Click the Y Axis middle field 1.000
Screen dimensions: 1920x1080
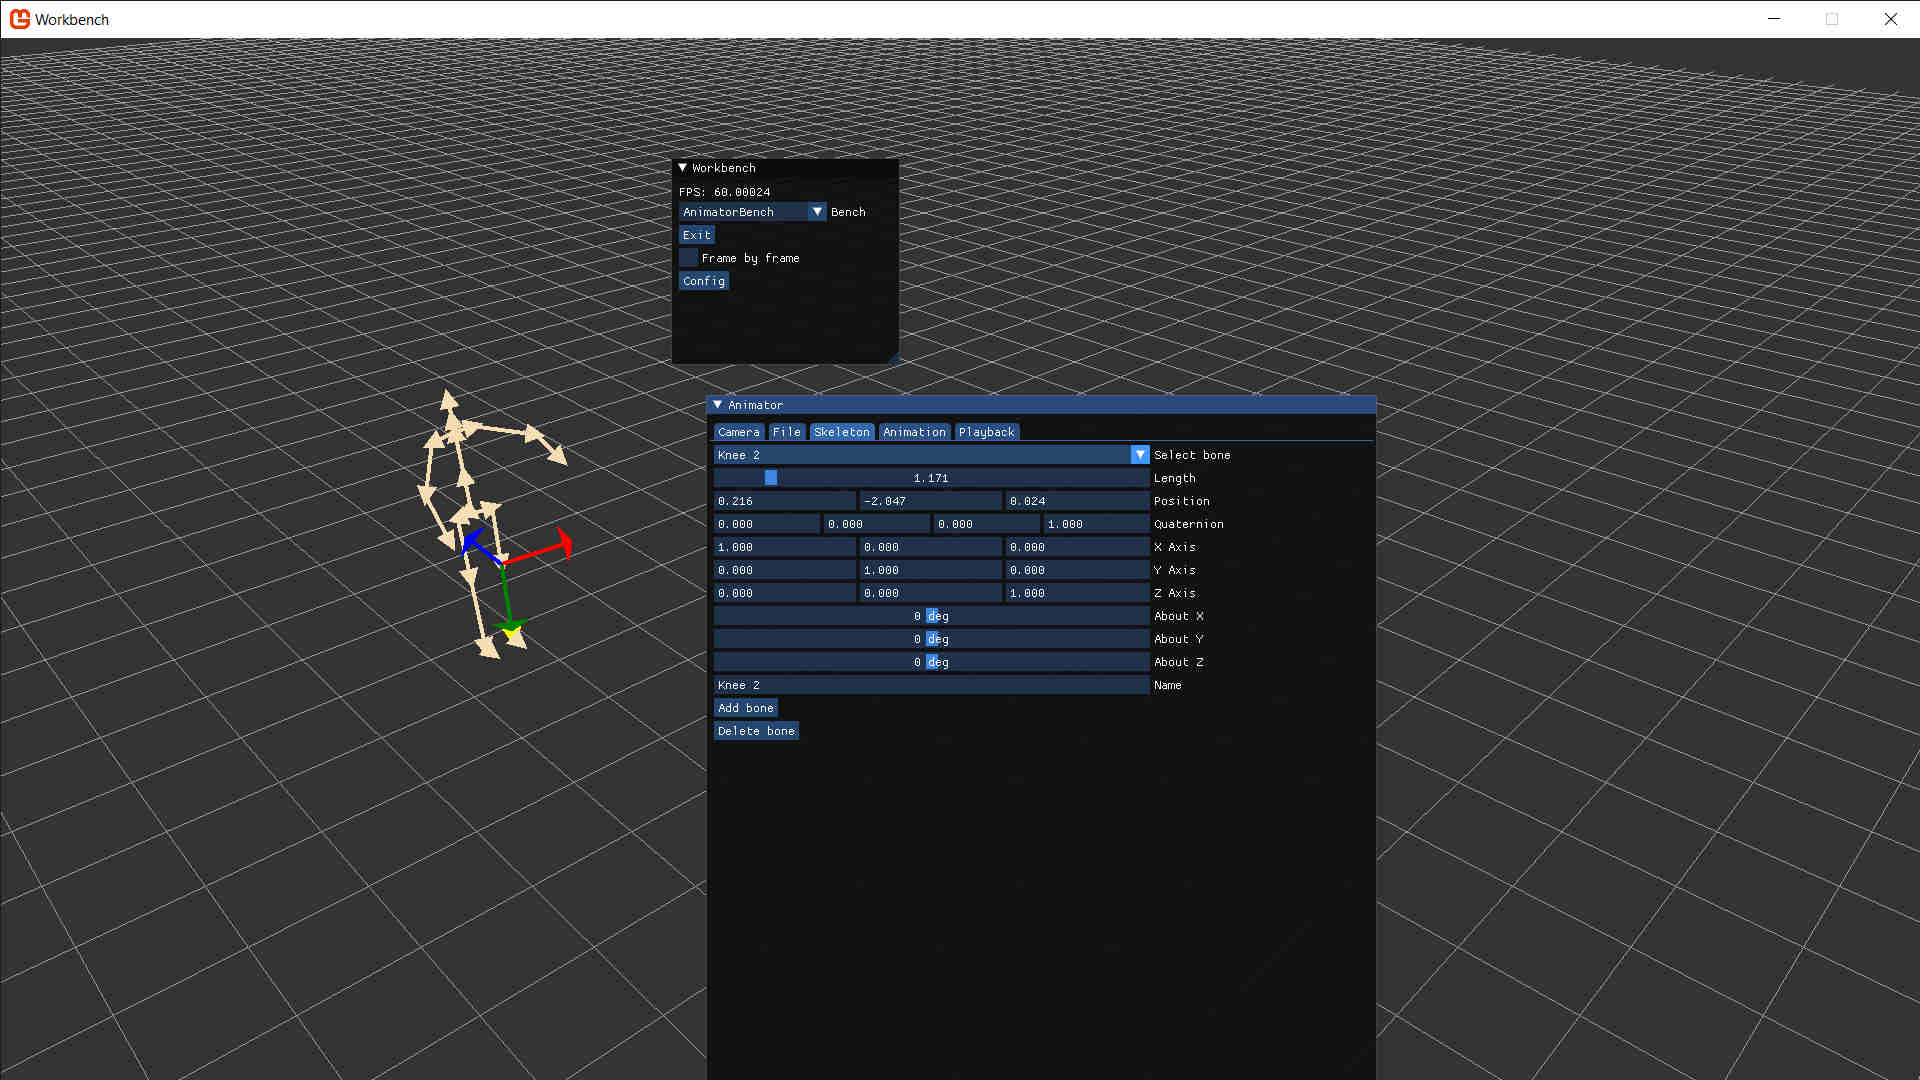click(931, 570)
